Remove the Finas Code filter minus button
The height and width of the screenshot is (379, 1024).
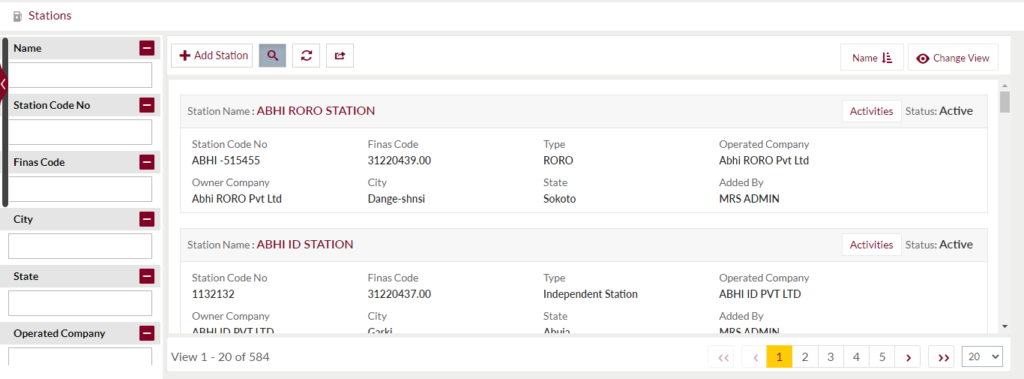tap(147, 162)
